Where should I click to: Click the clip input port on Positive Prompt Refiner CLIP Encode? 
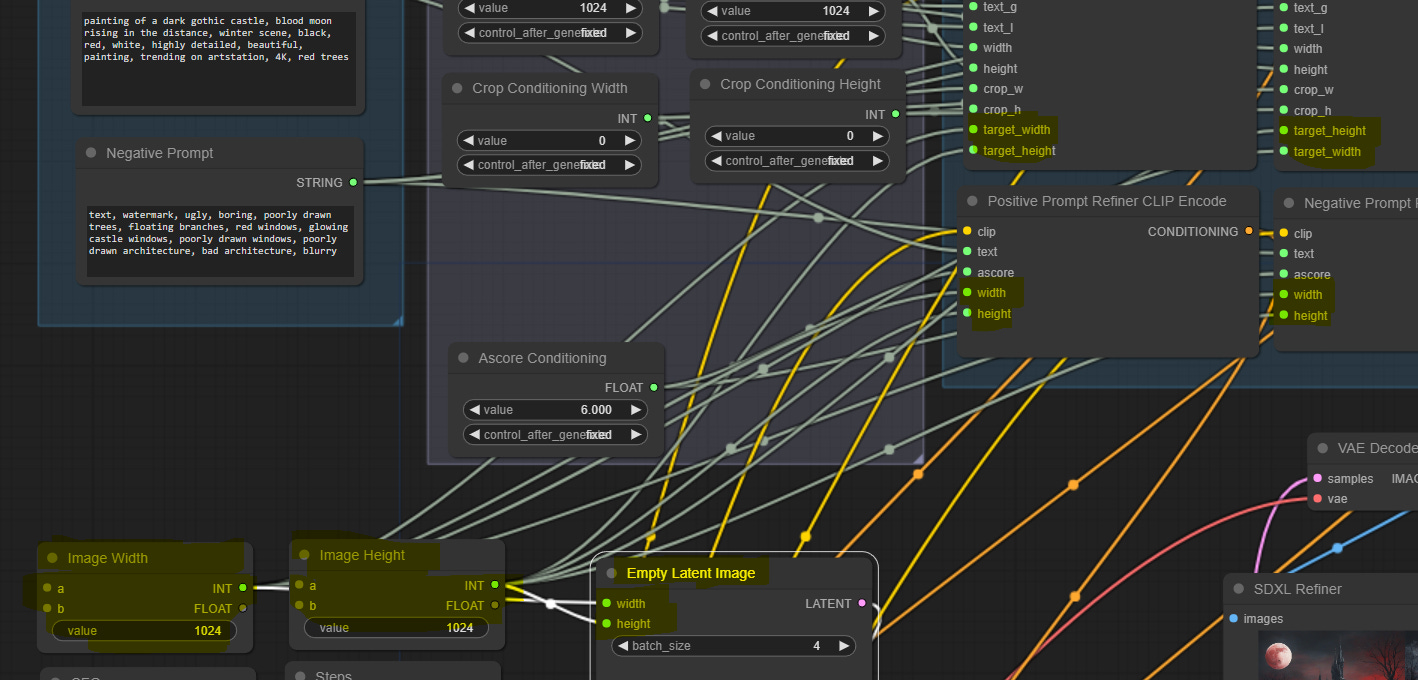pos(969,231)
